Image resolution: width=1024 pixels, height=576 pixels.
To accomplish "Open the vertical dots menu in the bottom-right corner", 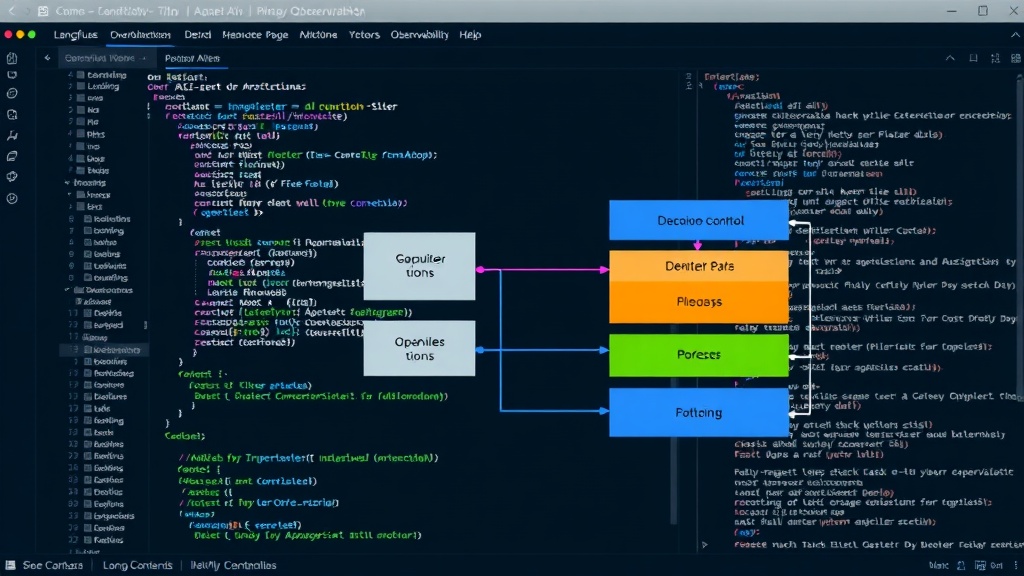I will [1016, 566].
